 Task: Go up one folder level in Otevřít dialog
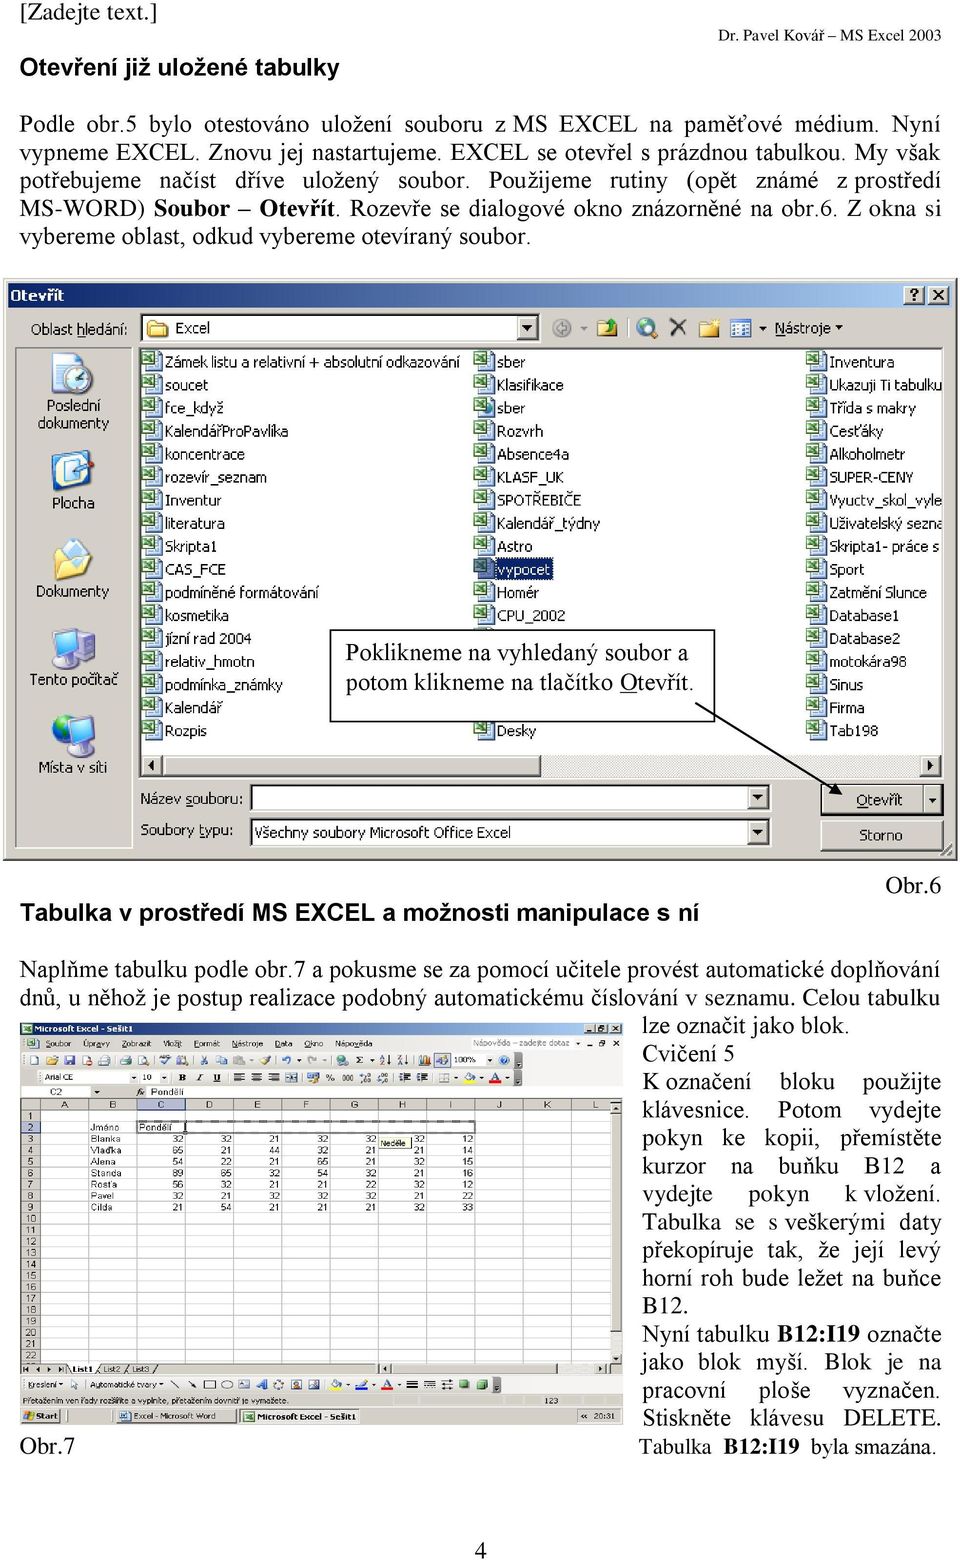(607, 328)
